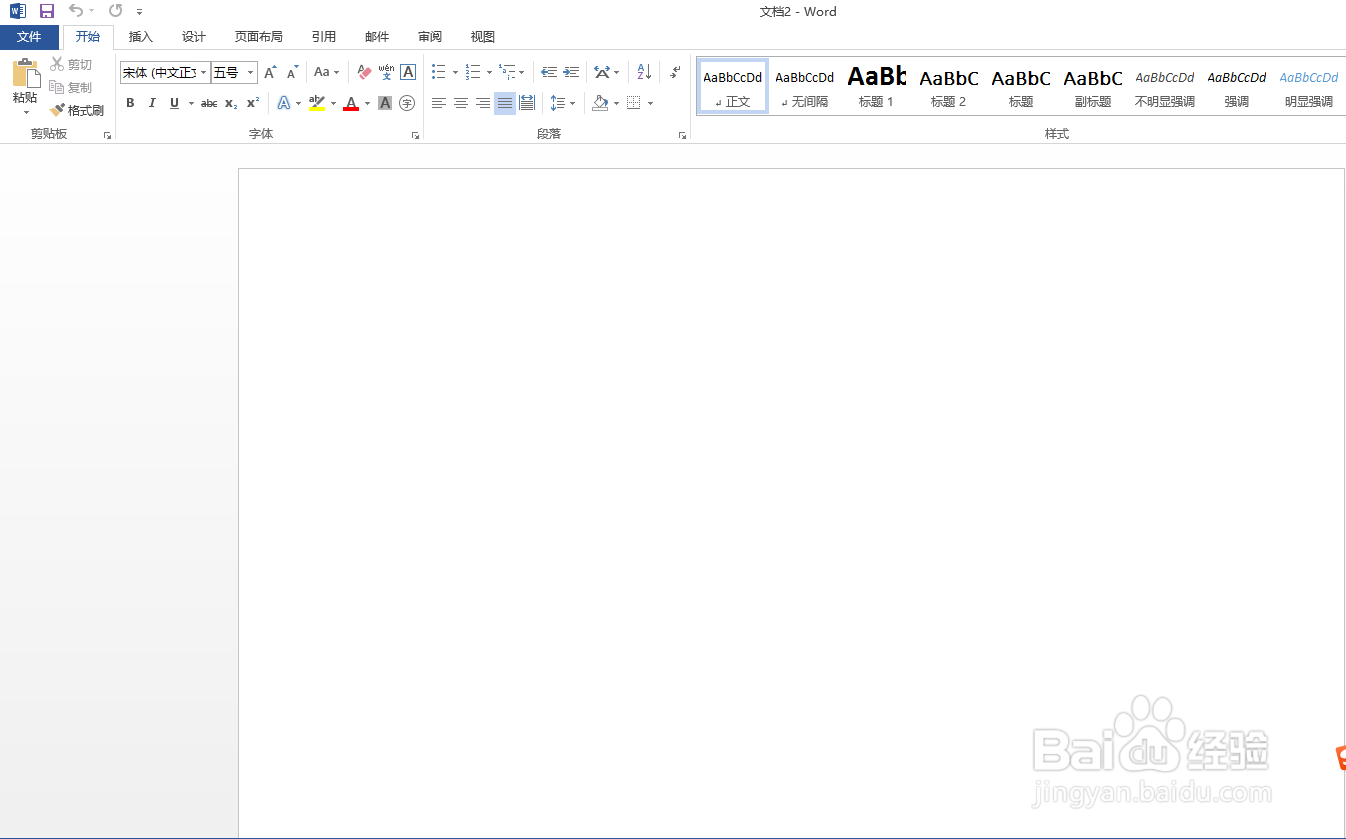This screenshot has width=1346, height=839.
Task: Click the grow font icon
Action: coord(270,72)
